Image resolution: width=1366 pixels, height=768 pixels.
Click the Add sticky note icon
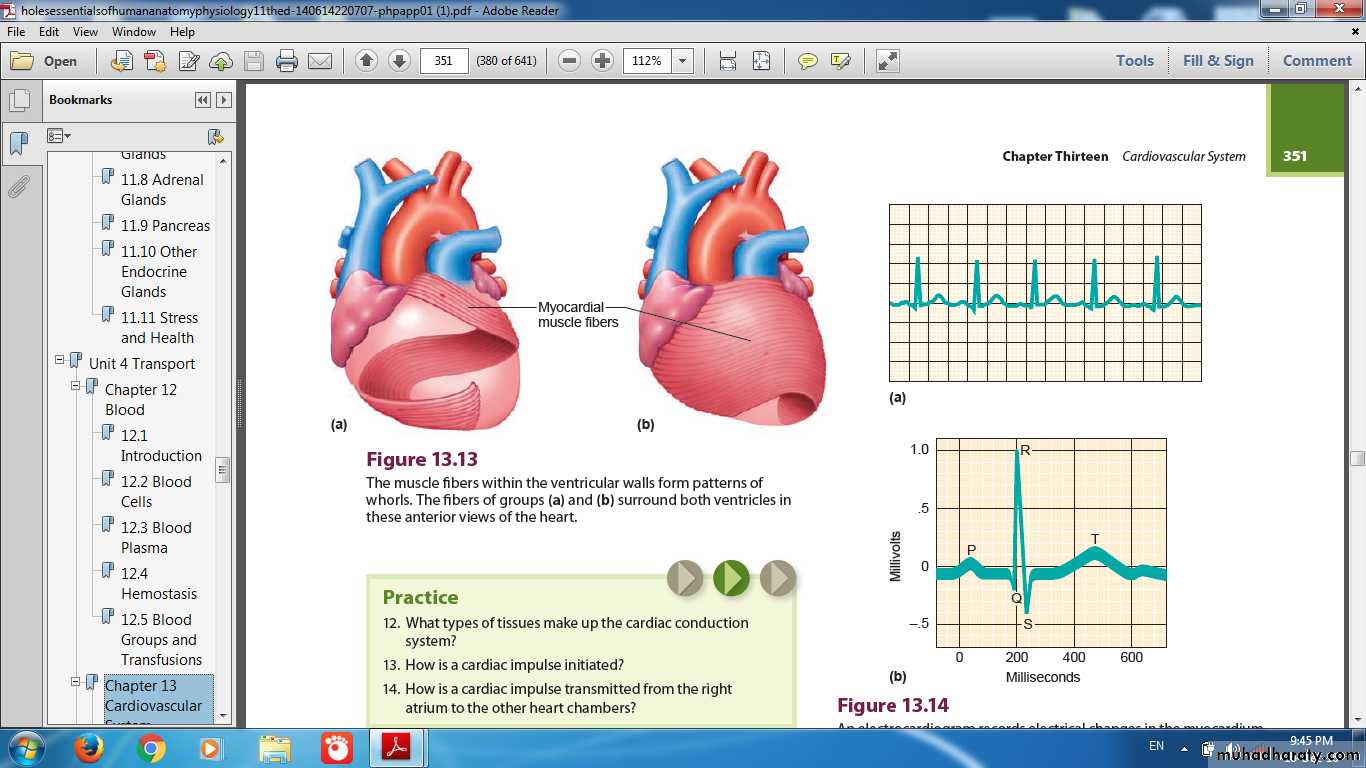coord(807,61)
